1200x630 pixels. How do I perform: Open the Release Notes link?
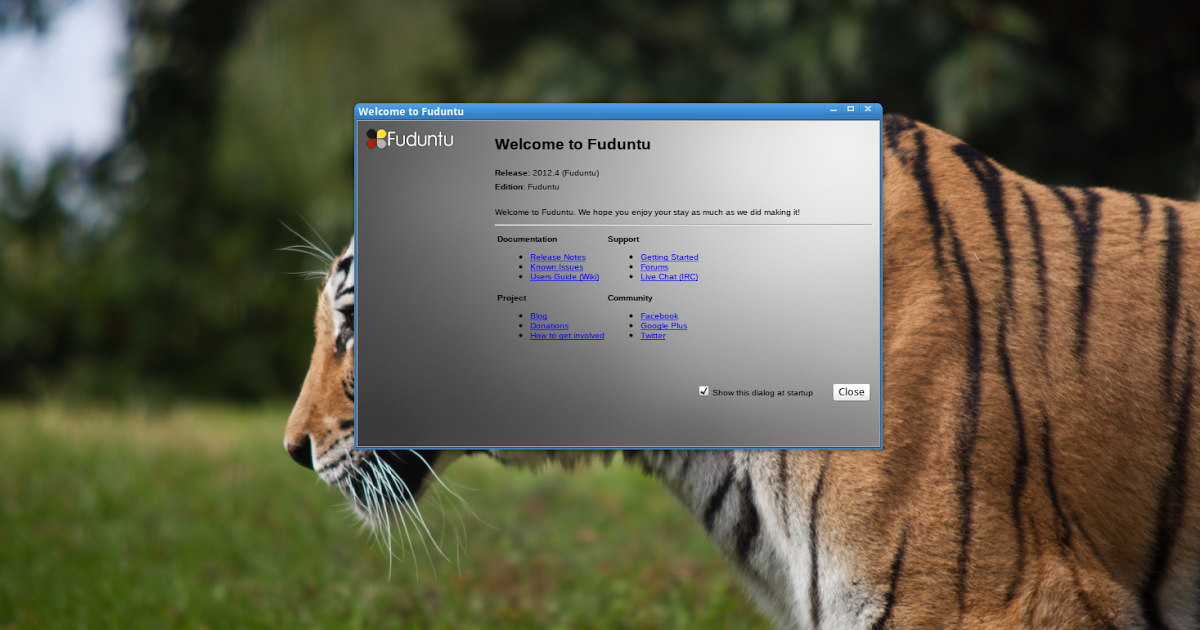click(x=557, y=257)
